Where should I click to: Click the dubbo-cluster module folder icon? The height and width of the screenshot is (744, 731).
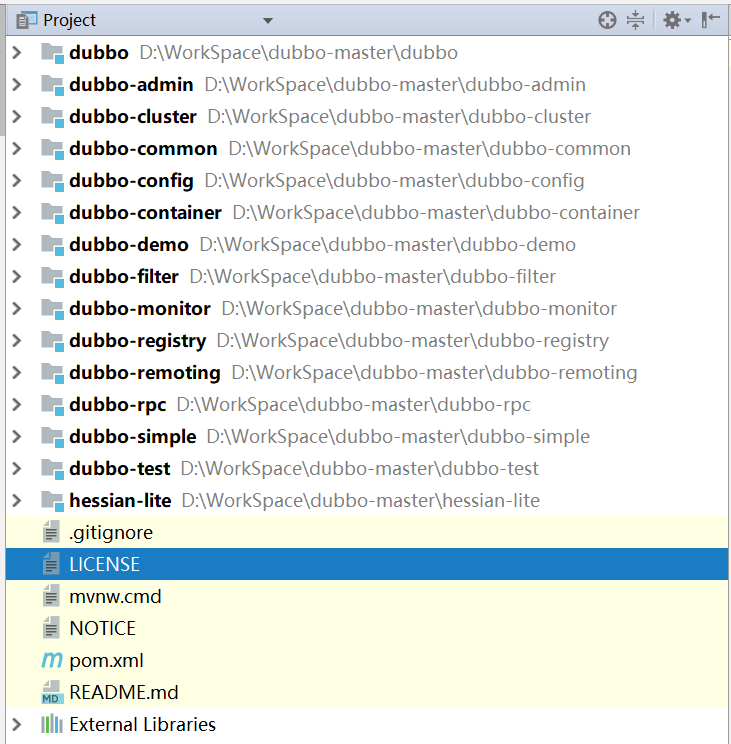pyautogui.click(x=52, y=117)
